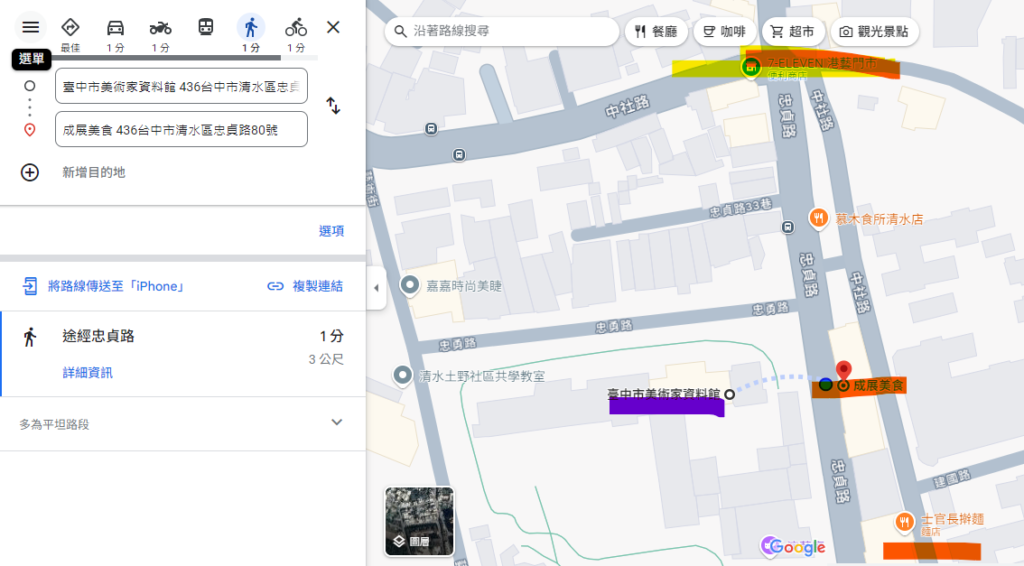Click bus stop icon below 中社路 curve
The width and height of the screenshot is (1024, 566).
(x=459, y=155)
